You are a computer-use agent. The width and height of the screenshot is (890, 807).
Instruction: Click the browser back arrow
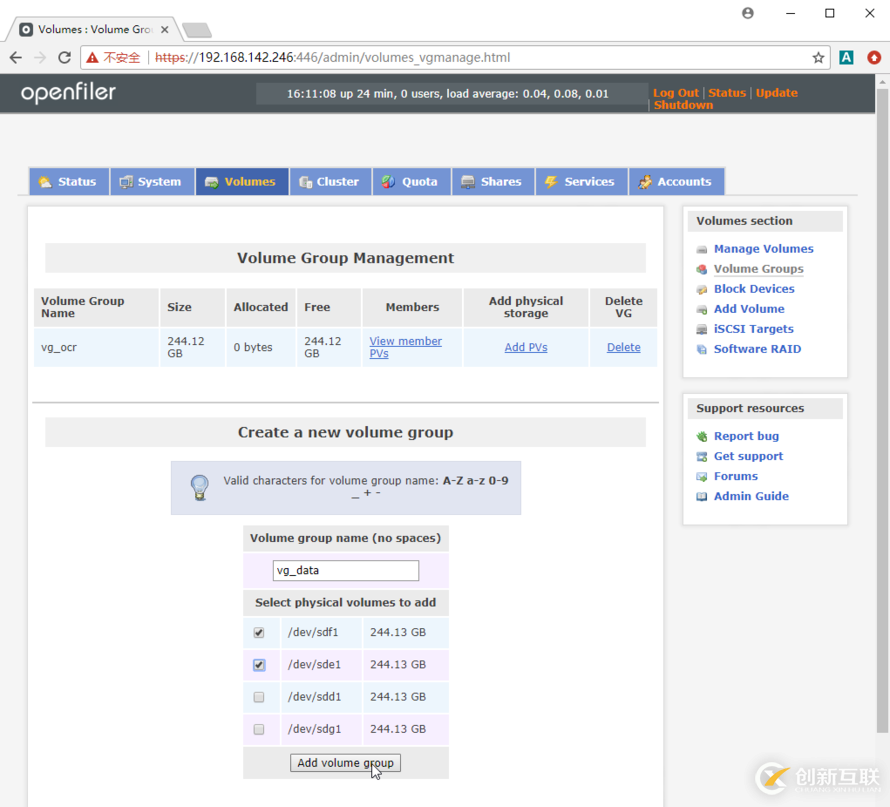click(x=16, y=58)
